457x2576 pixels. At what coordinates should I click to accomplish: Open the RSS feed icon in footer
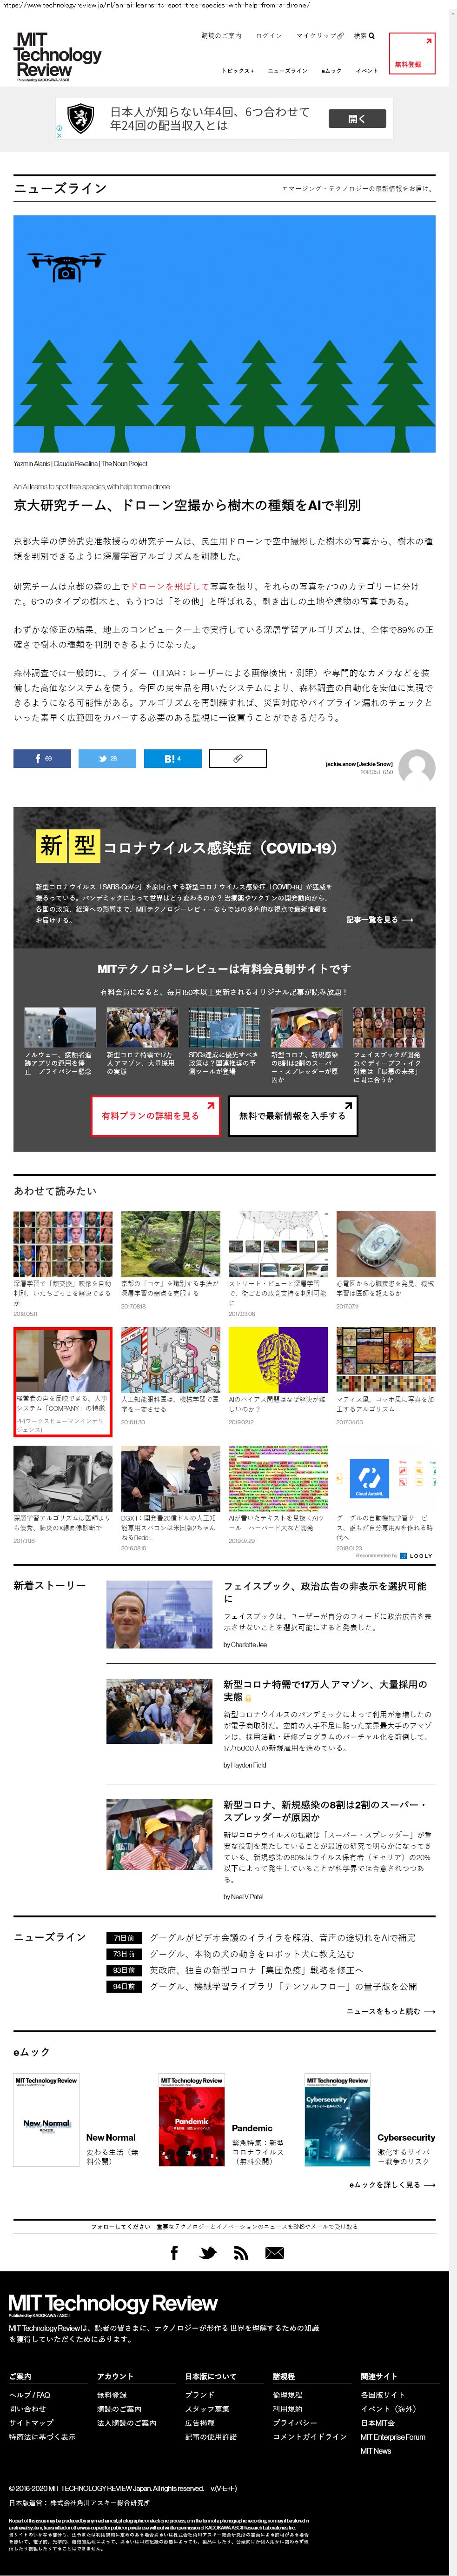click(240, 2252)
